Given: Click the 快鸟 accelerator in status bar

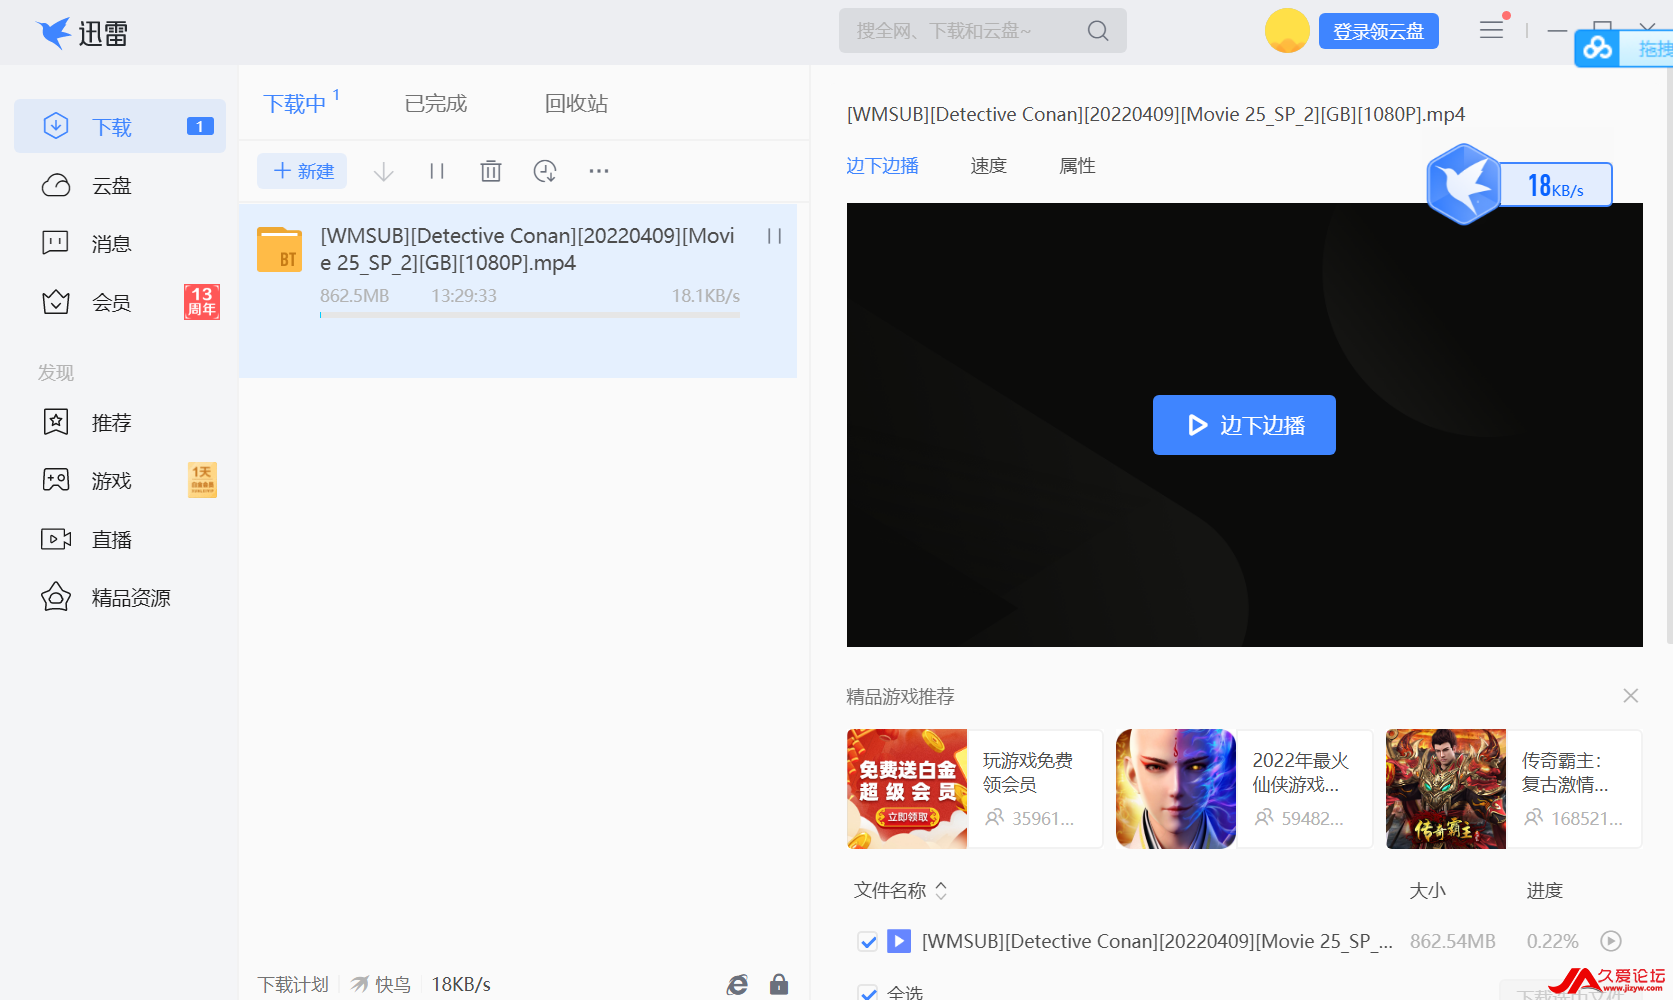Looking at the screenshot, I should (381, 985).
